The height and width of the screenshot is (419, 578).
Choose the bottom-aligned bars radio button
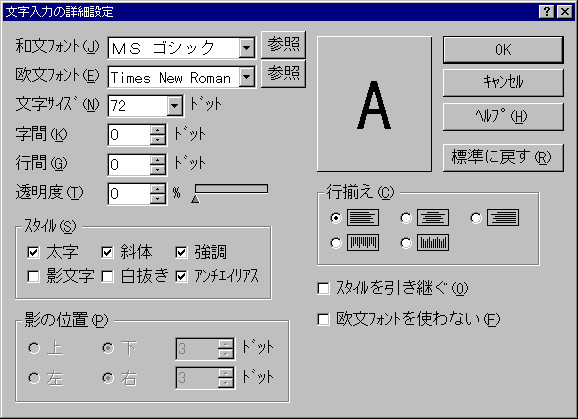point(406,243)
